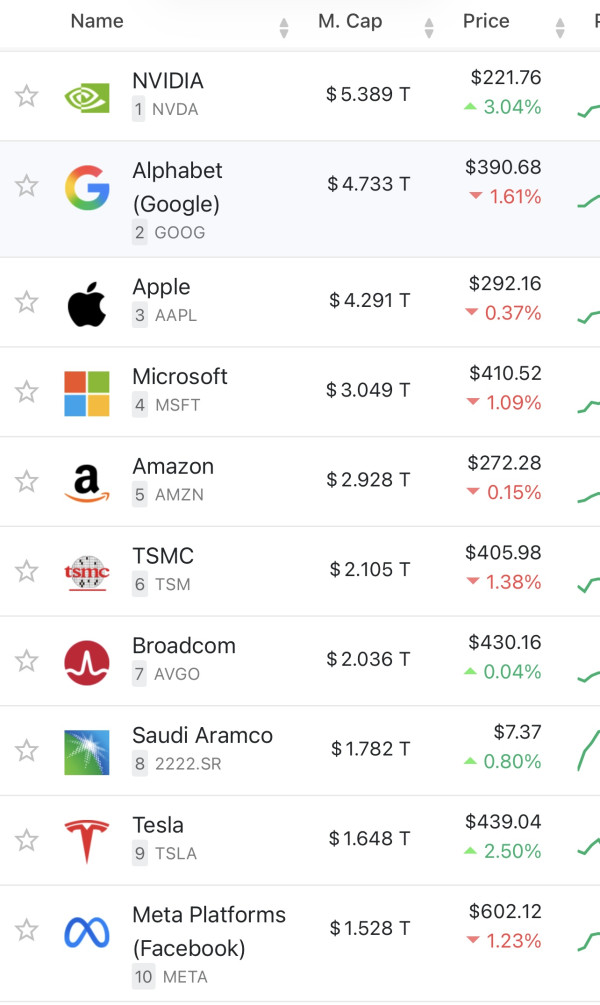
Task: Add Saudi Aramco to favorites star
Action: pyautogui.click(x=26, y=750)
